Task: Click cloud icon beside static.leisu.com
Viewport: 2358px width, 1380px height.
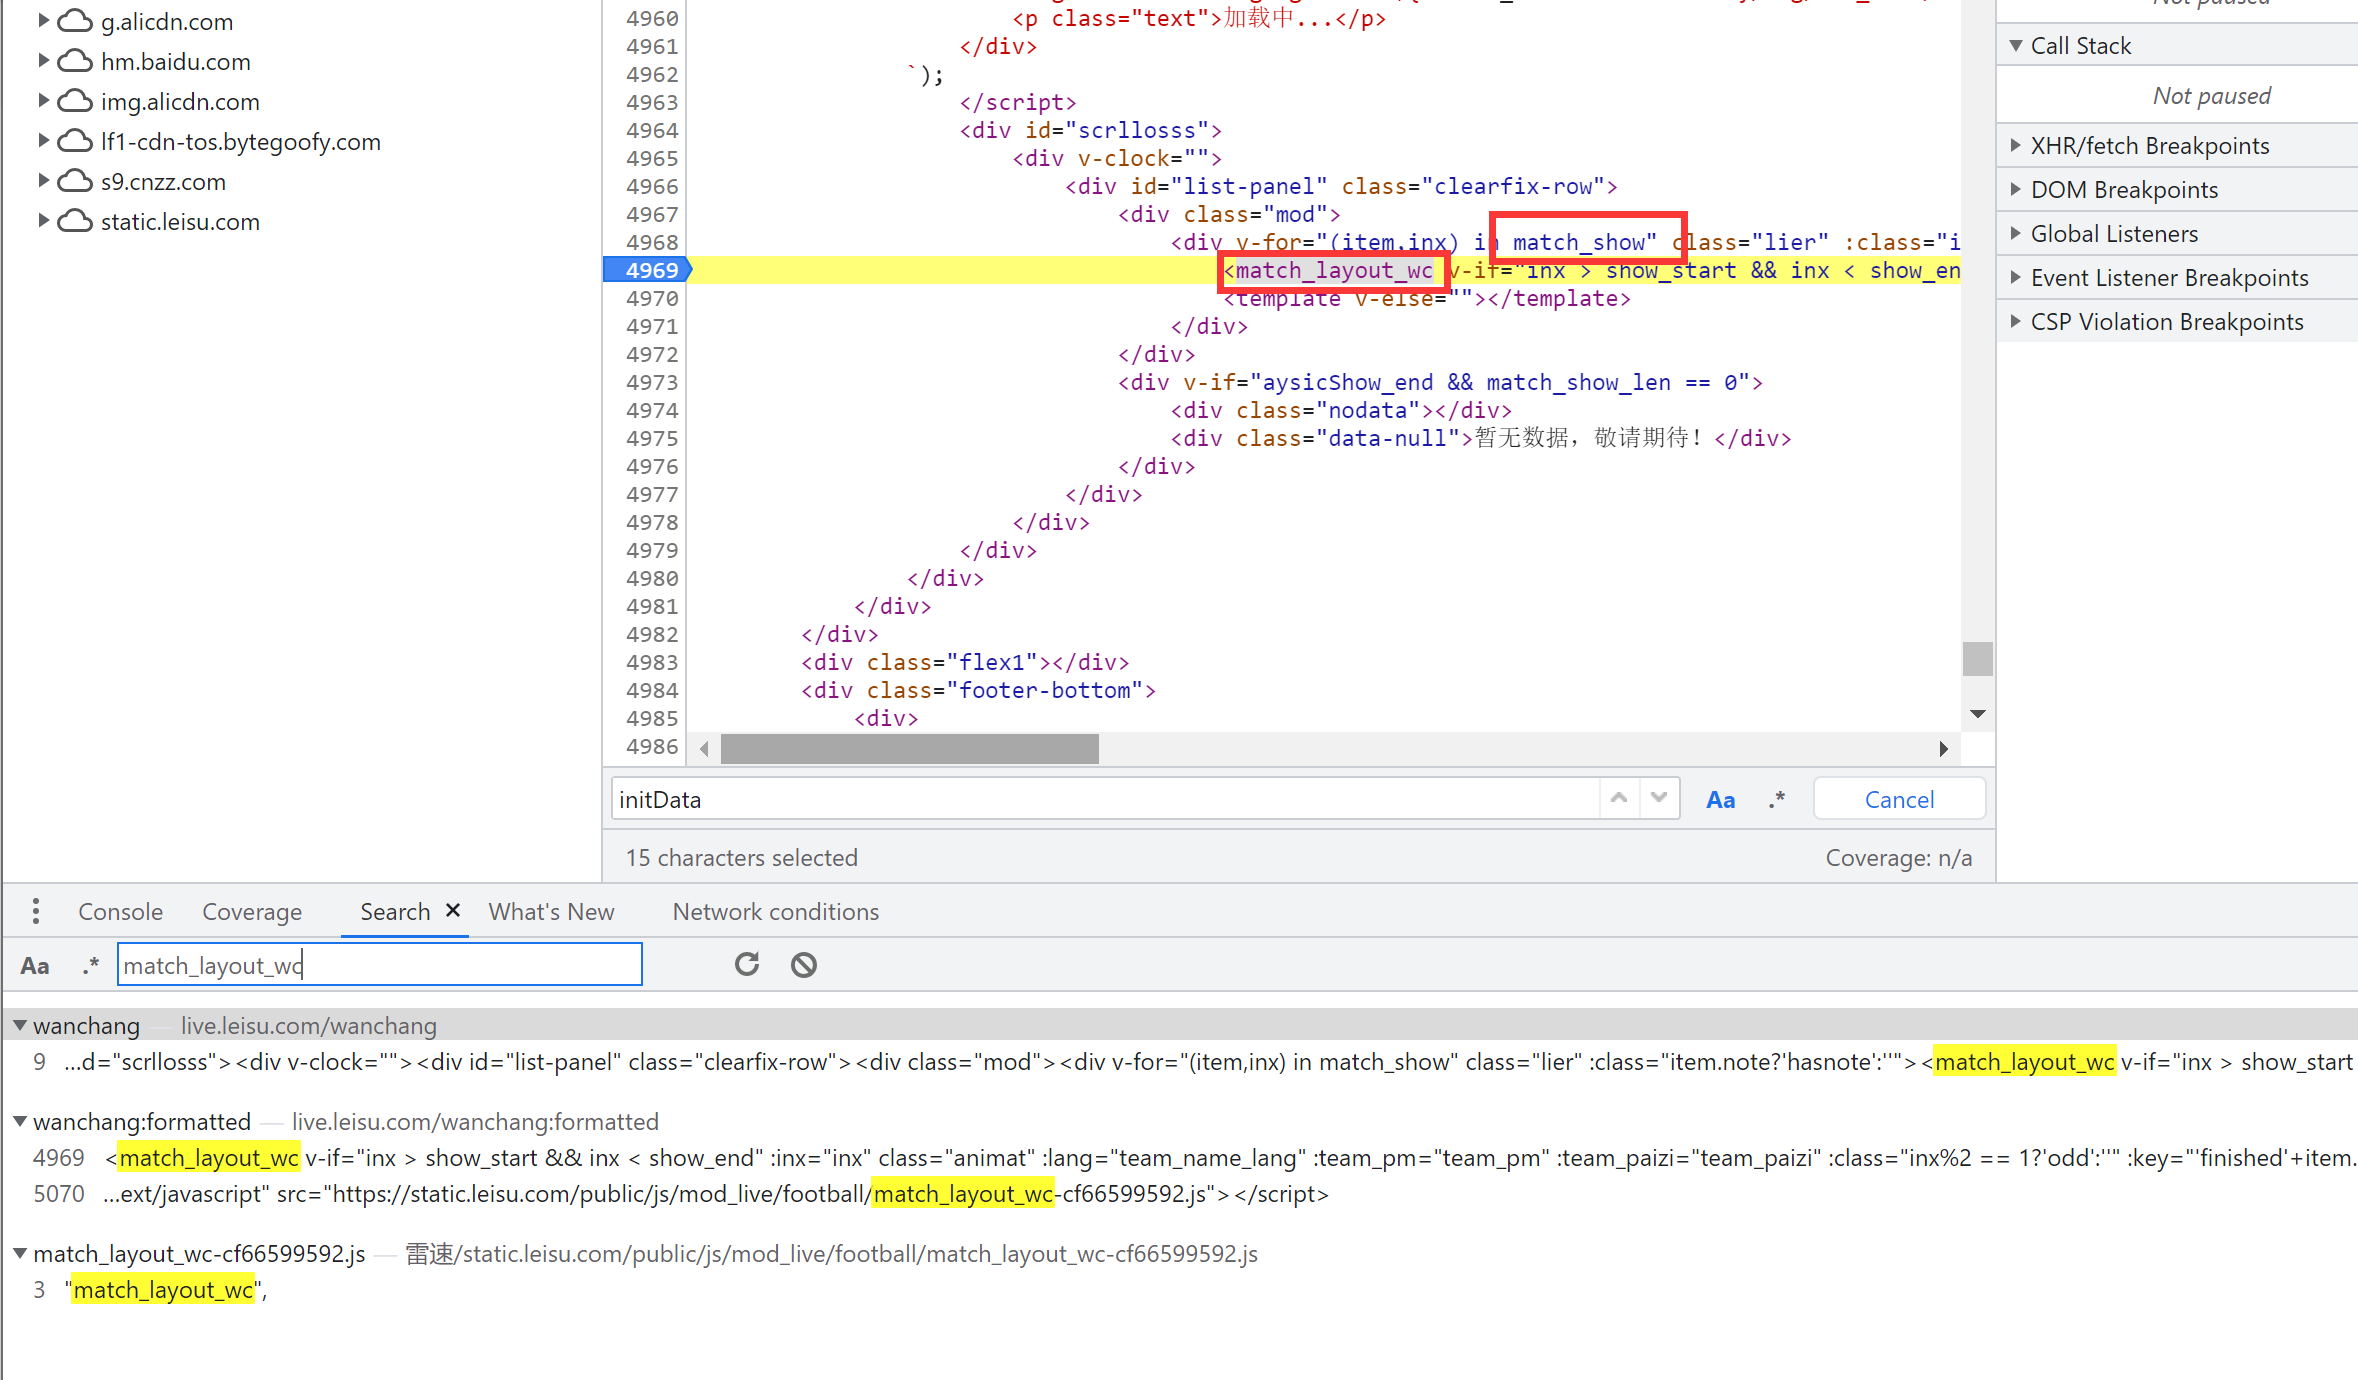Action: click(75, 221)
